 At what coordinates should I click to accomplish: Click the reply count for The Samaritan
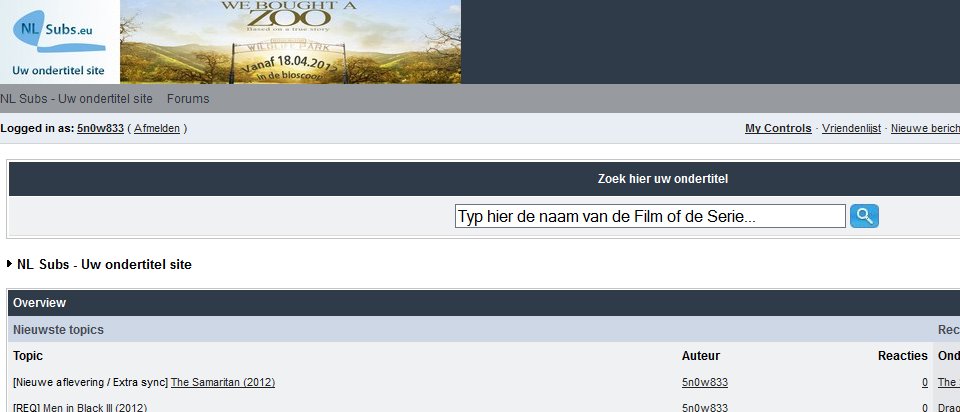click(x=924, y=382)
